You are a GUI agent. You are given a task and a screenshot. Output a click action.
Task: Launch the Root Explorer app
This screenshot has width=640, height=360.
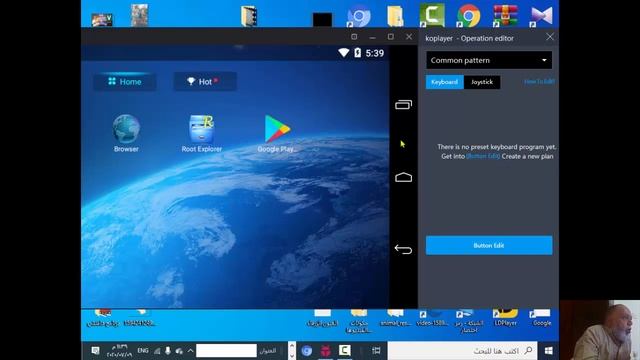(x=202, y=133)
